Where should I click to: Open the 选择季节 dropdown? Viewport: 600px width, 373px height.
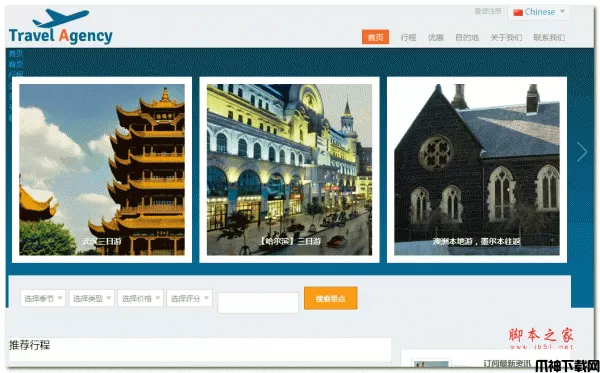pos(43,298)
